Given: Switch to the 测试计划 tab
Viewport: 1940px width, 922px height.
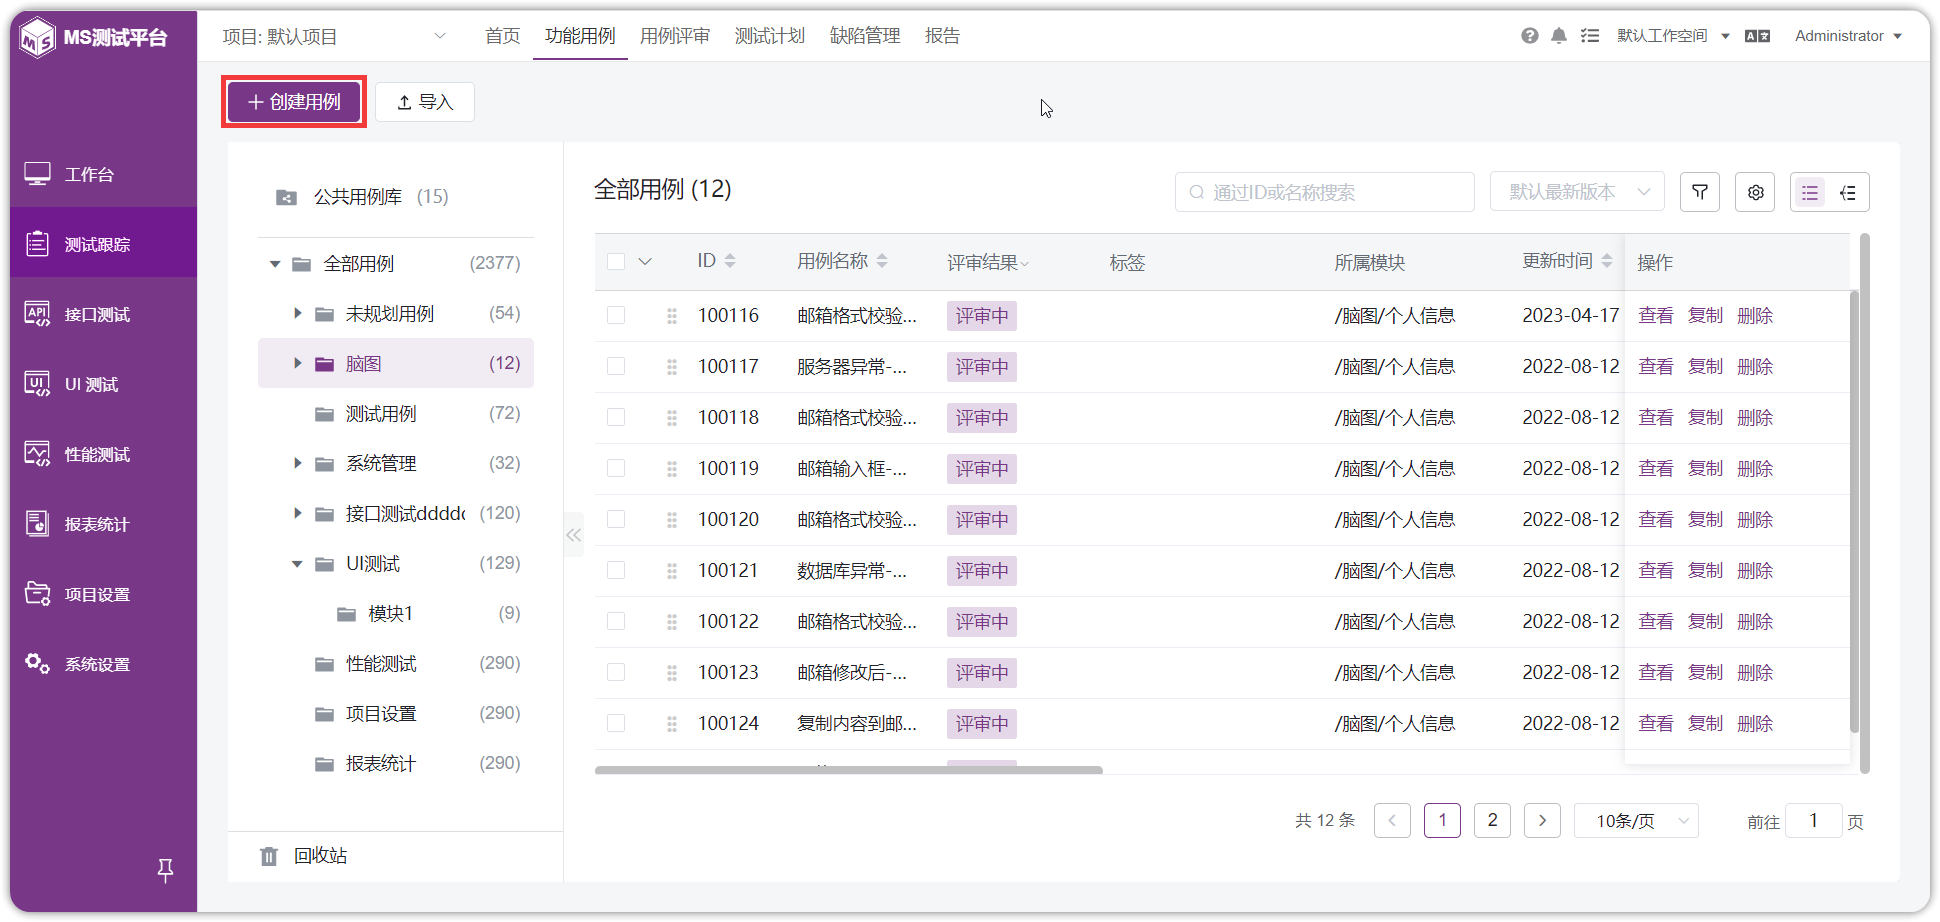Looking at the screenshot, I should (770, 36).
